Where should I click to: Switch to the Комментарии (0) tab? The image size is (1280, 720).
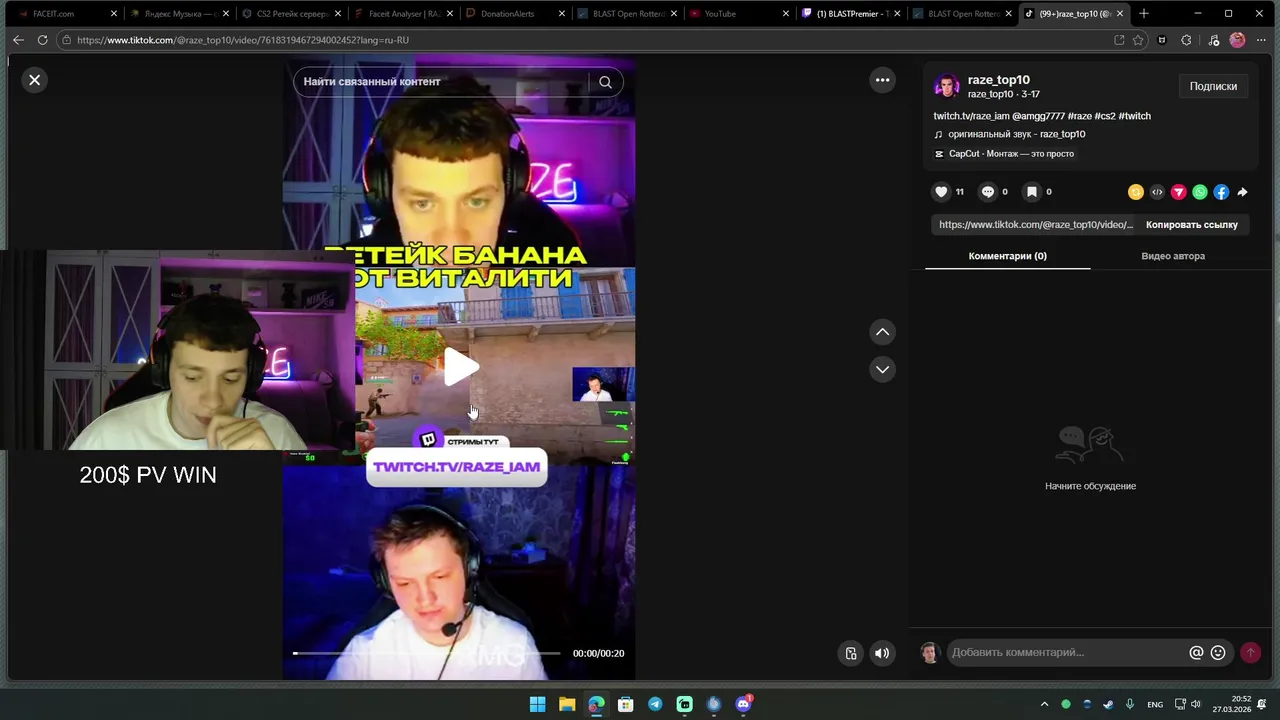1007,256
